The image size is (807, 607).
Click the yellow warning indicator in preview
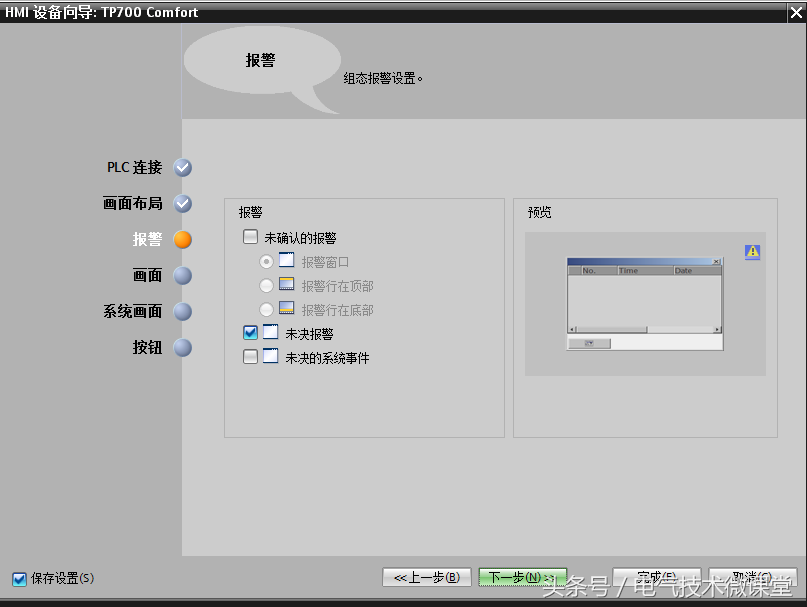point(752,252)
